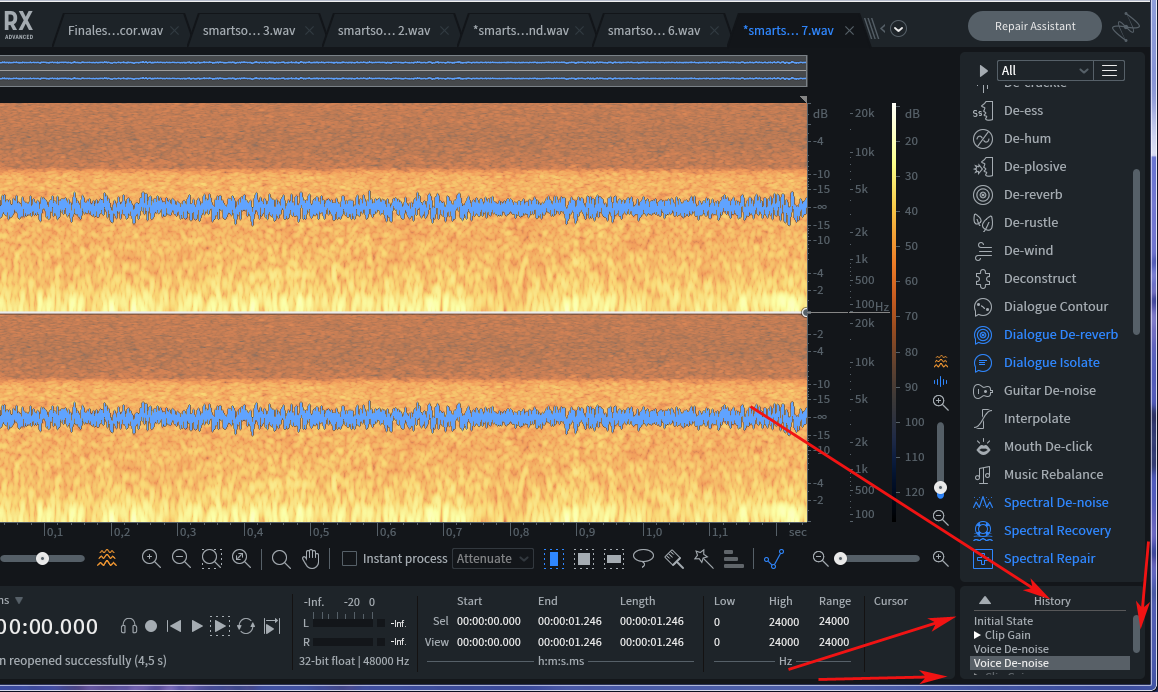Toggle the Time-frequency selection tool

(x=583, y=559)
